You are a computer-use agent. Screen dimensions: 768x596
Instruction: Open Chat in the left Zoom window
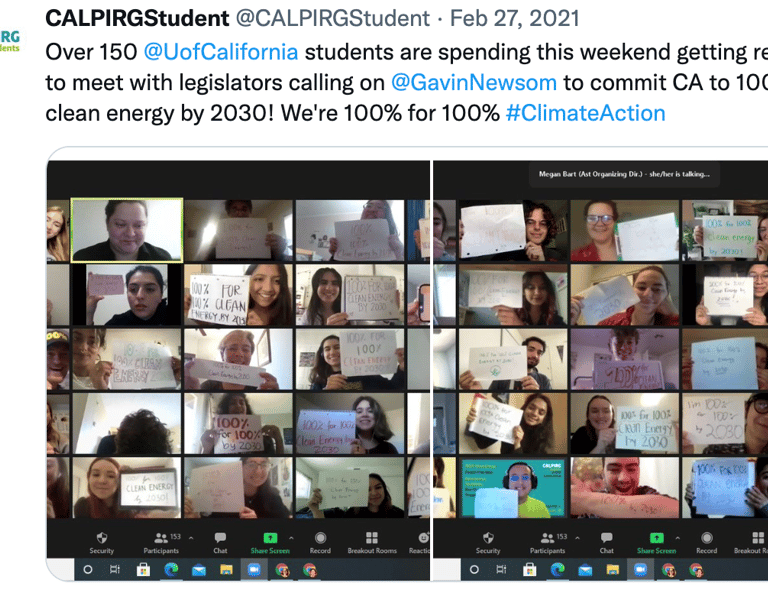[x=220, y=541]
